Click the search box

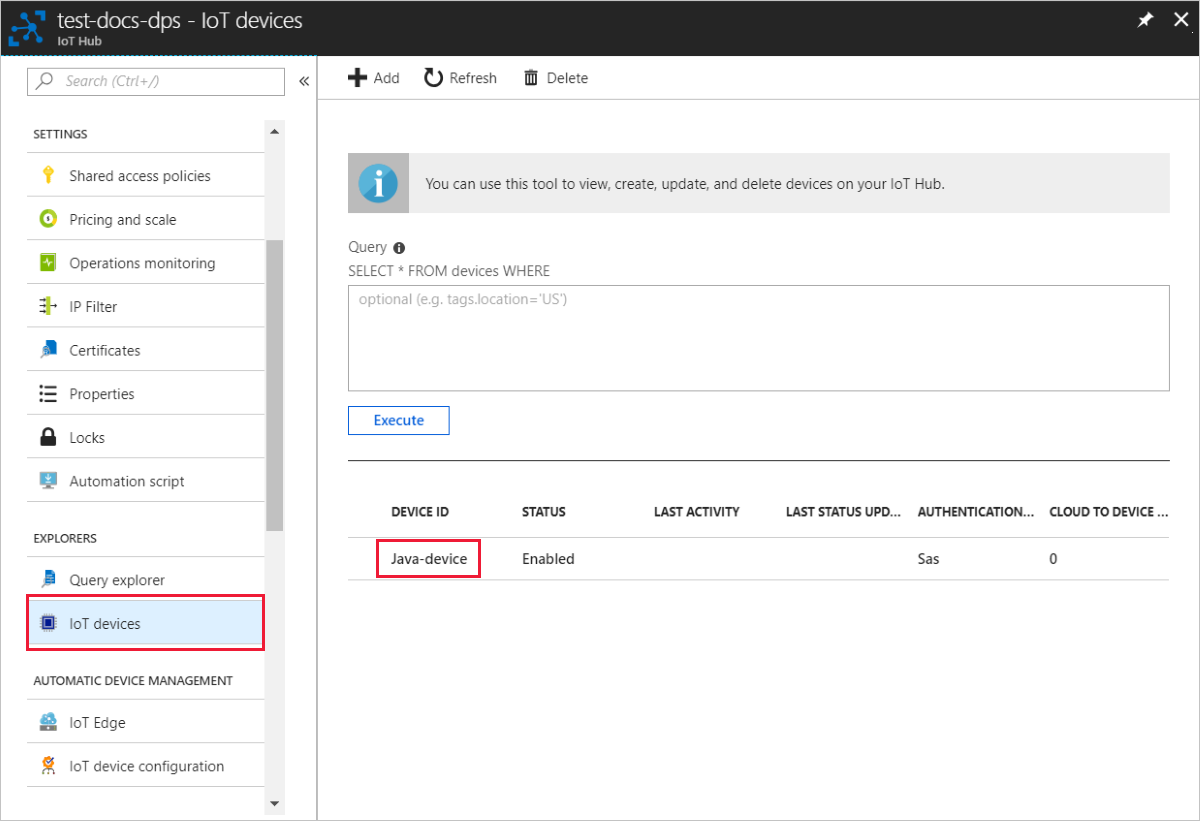[x=155, y=81]
